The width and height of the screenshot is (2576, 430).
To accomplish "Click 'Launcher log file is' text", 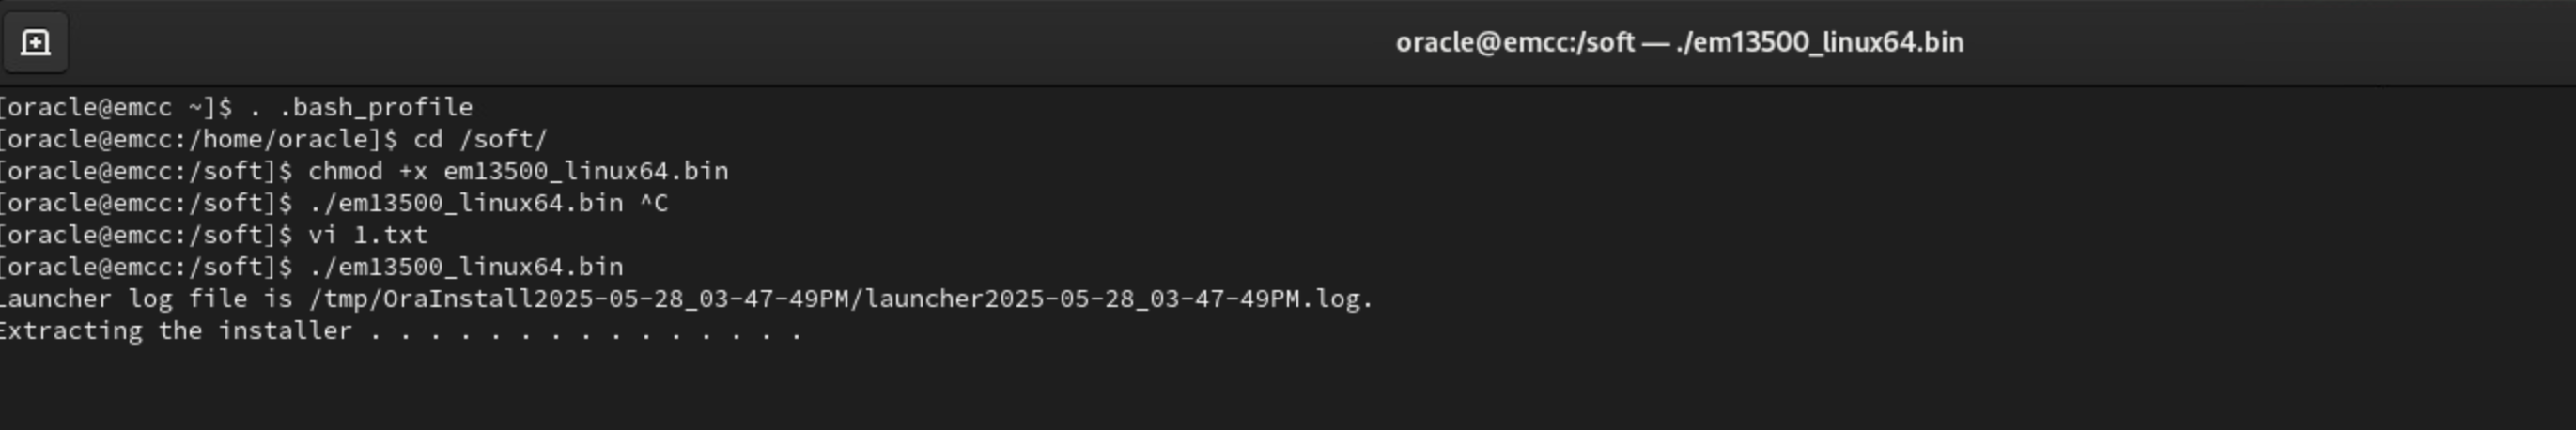I will point(145,299).
